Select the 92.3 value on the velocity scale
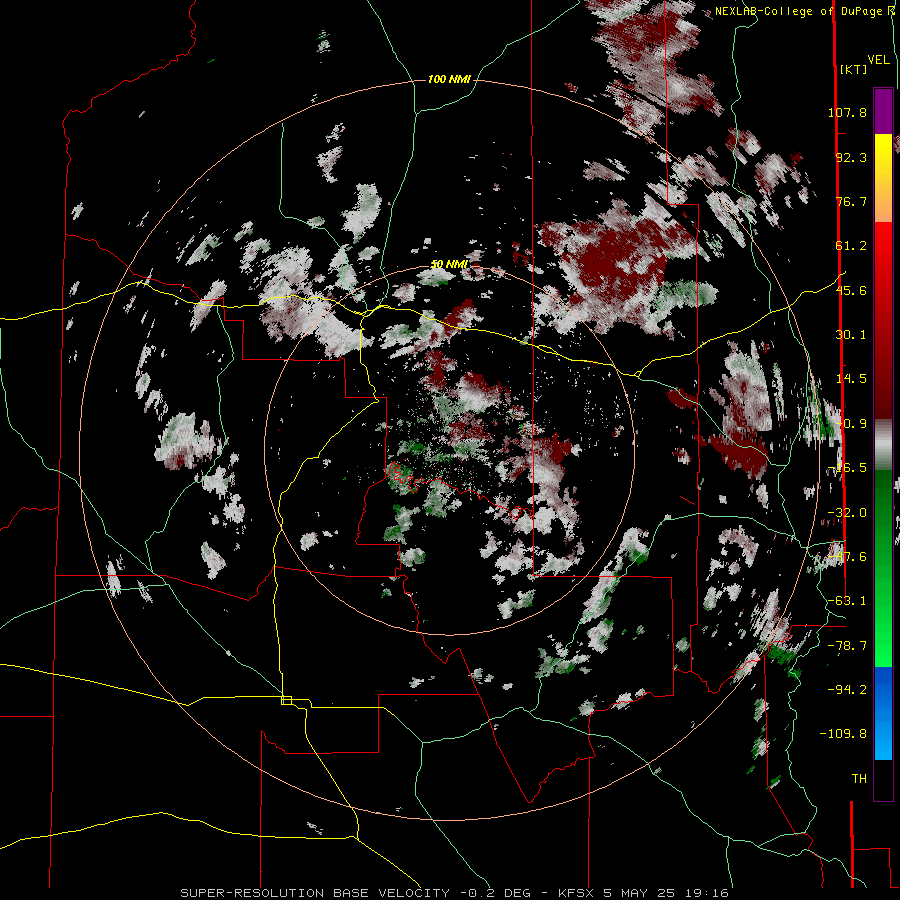This screenshot has height=900, width=900. click(851, 157)
